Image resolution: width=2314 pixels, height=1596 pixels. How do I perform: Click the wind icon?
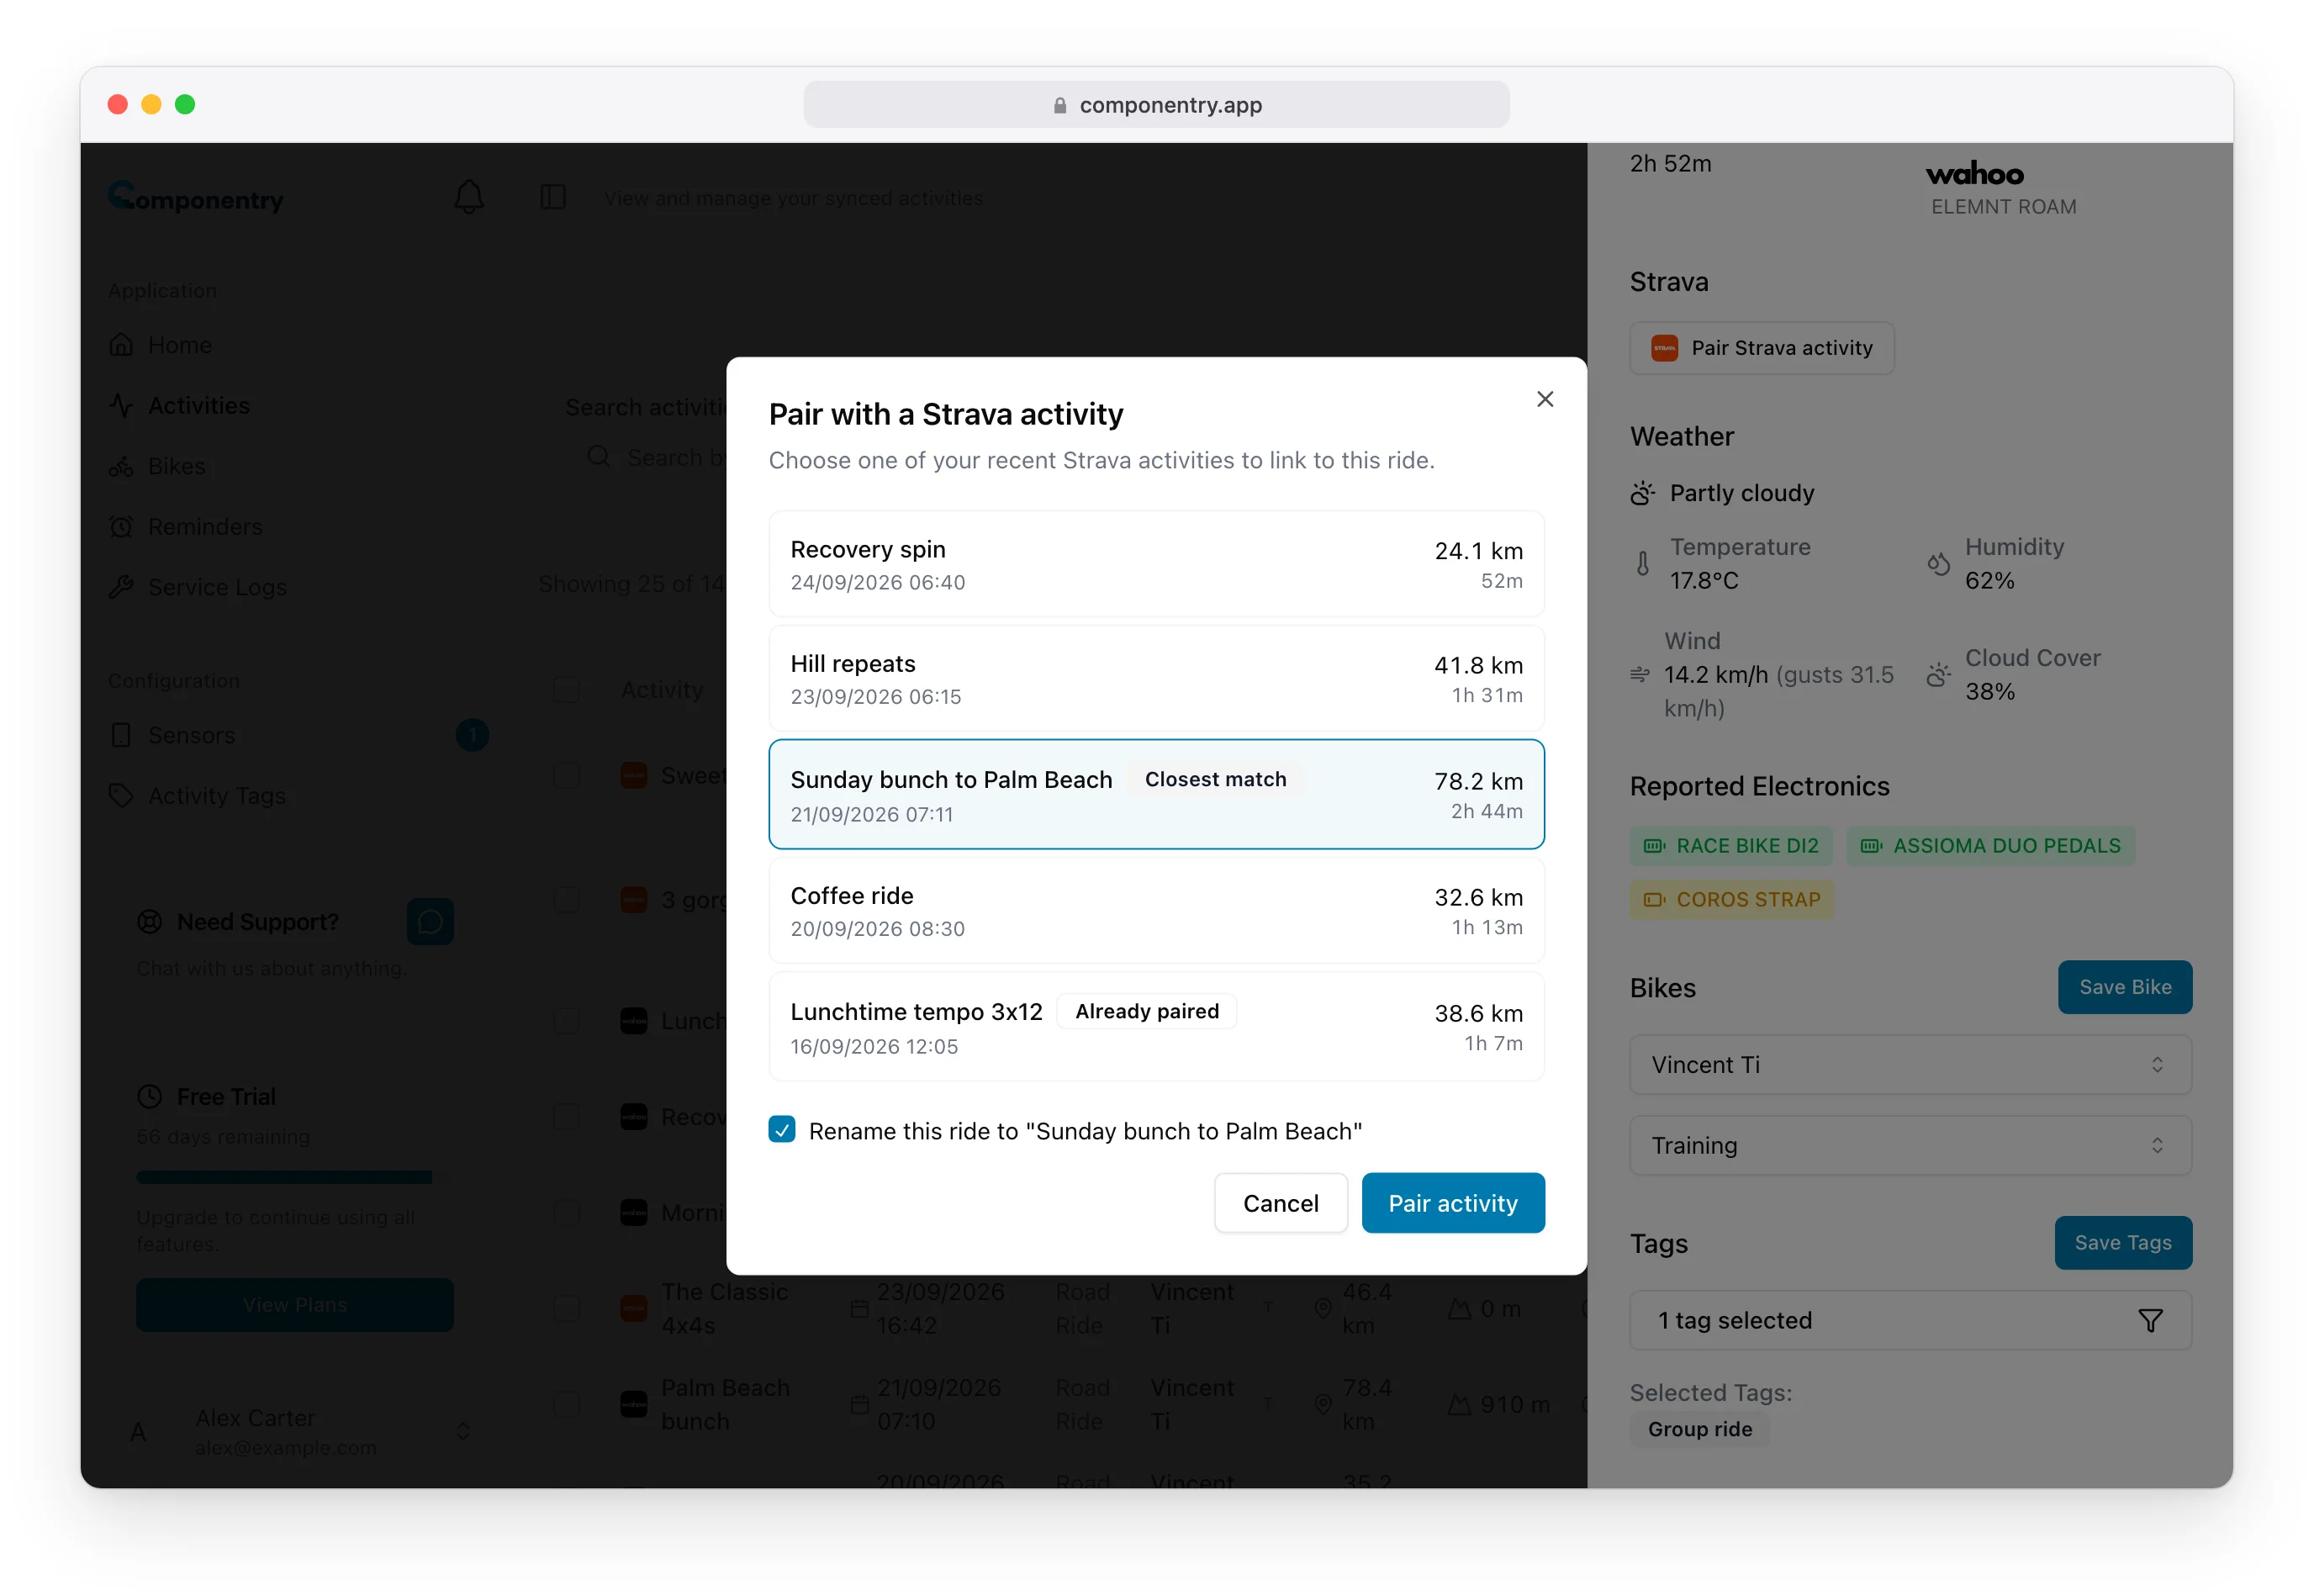[x=1640, y=675]
